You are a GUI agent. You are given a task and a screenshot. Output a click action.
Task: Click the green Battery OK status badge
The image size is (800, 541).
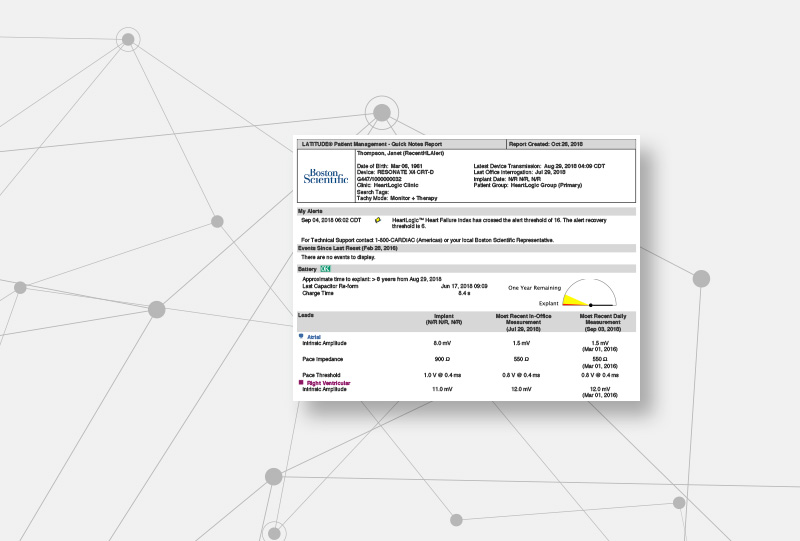[325, 269]
